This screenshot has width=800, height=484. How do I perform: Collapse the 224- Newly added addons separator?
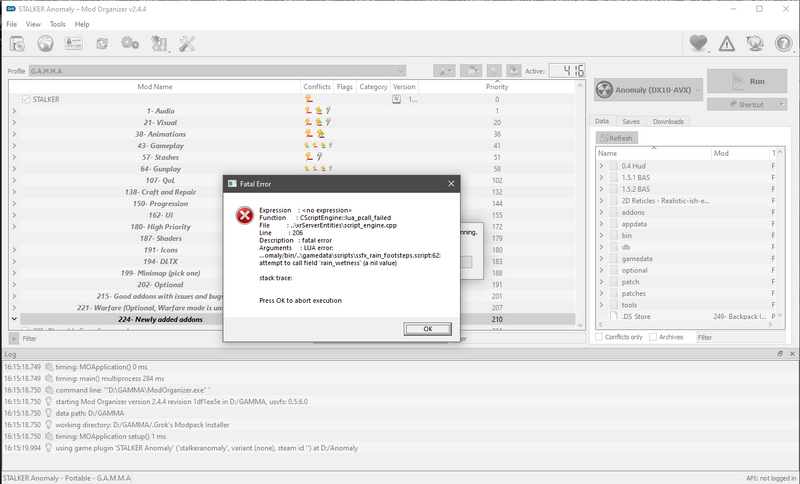pyautogui.click(x=14, y=319)
